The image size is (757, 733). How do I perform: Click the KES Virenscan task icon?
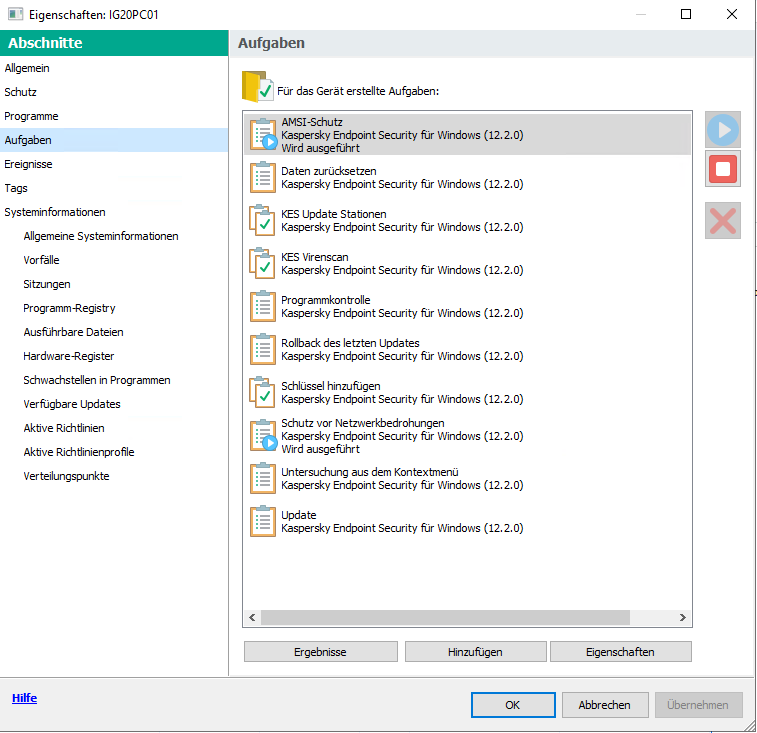click(x=262, y=263)
